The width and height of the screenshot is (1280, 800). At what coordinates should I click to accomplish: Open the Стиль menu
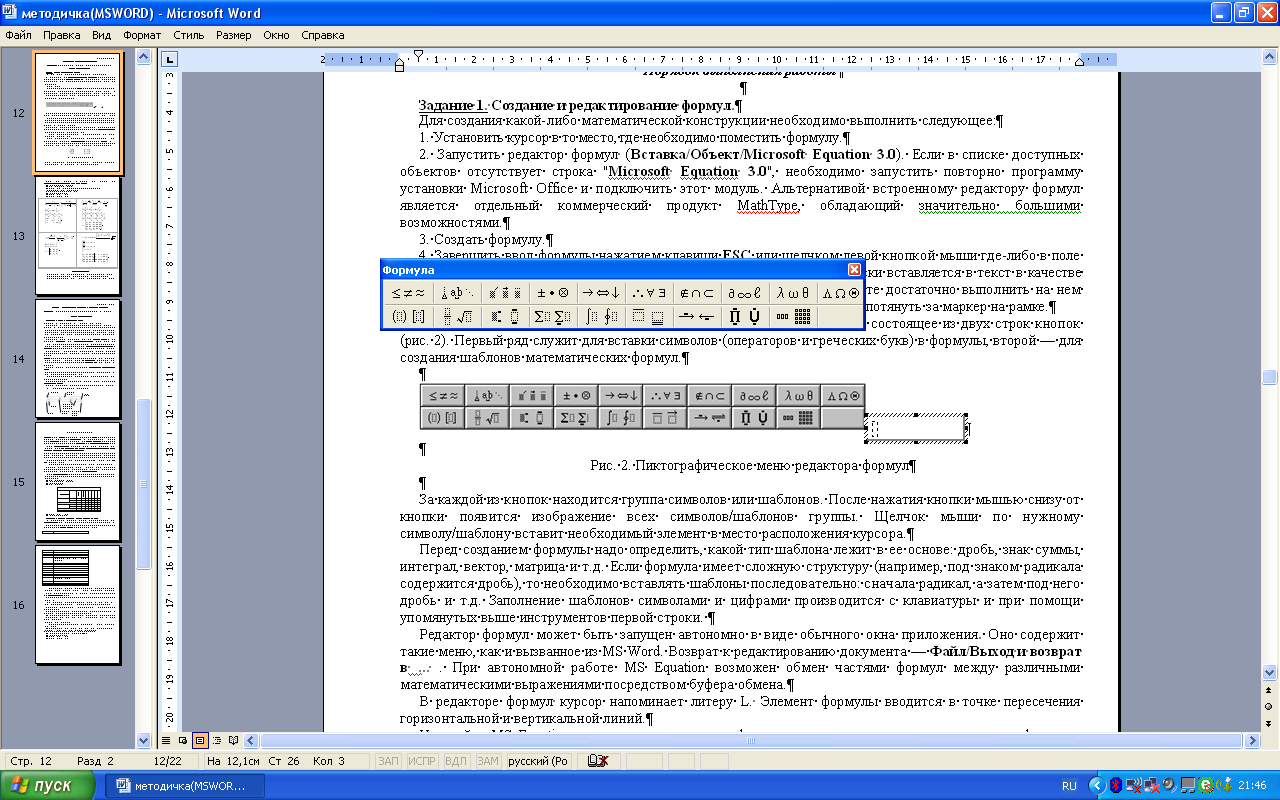(x=188, y=34)
